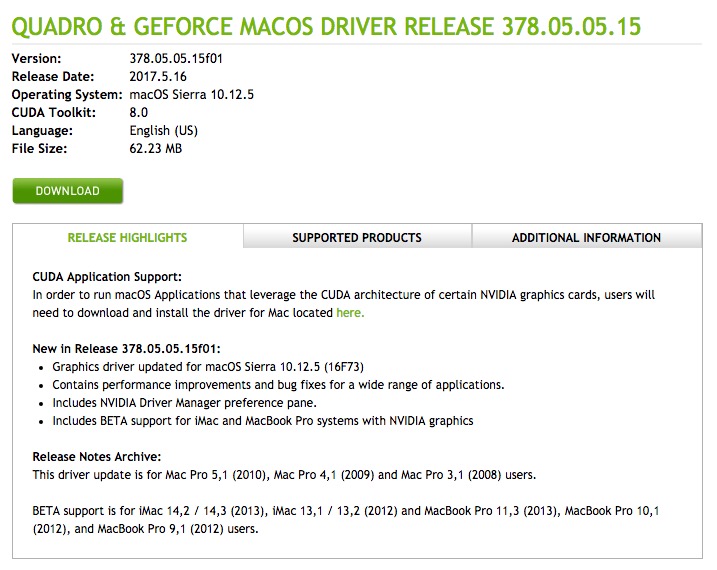Click the English (US) language value
The height and width of the screenshot is (570, 717).
164,131
